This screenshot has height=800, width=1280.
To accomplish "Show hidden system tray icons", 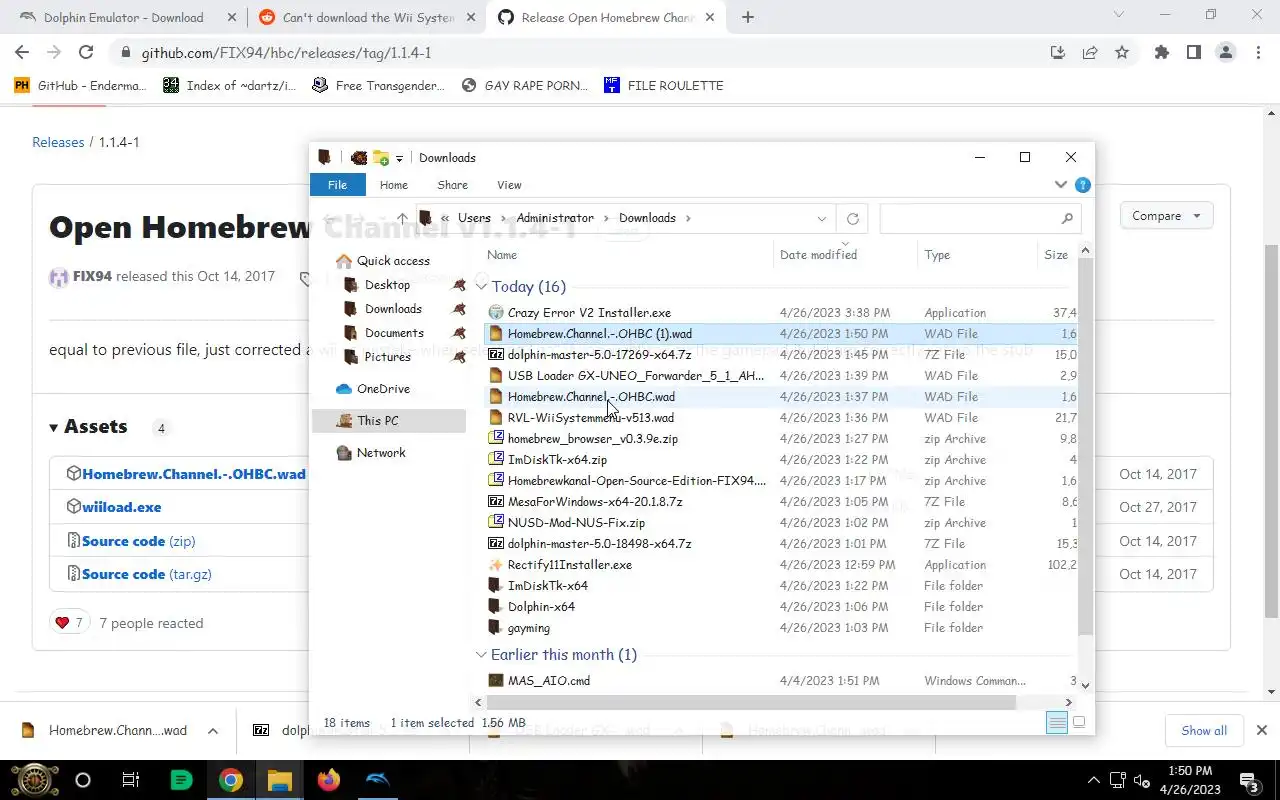I will pyautogui.click(x=1093, y=780).
